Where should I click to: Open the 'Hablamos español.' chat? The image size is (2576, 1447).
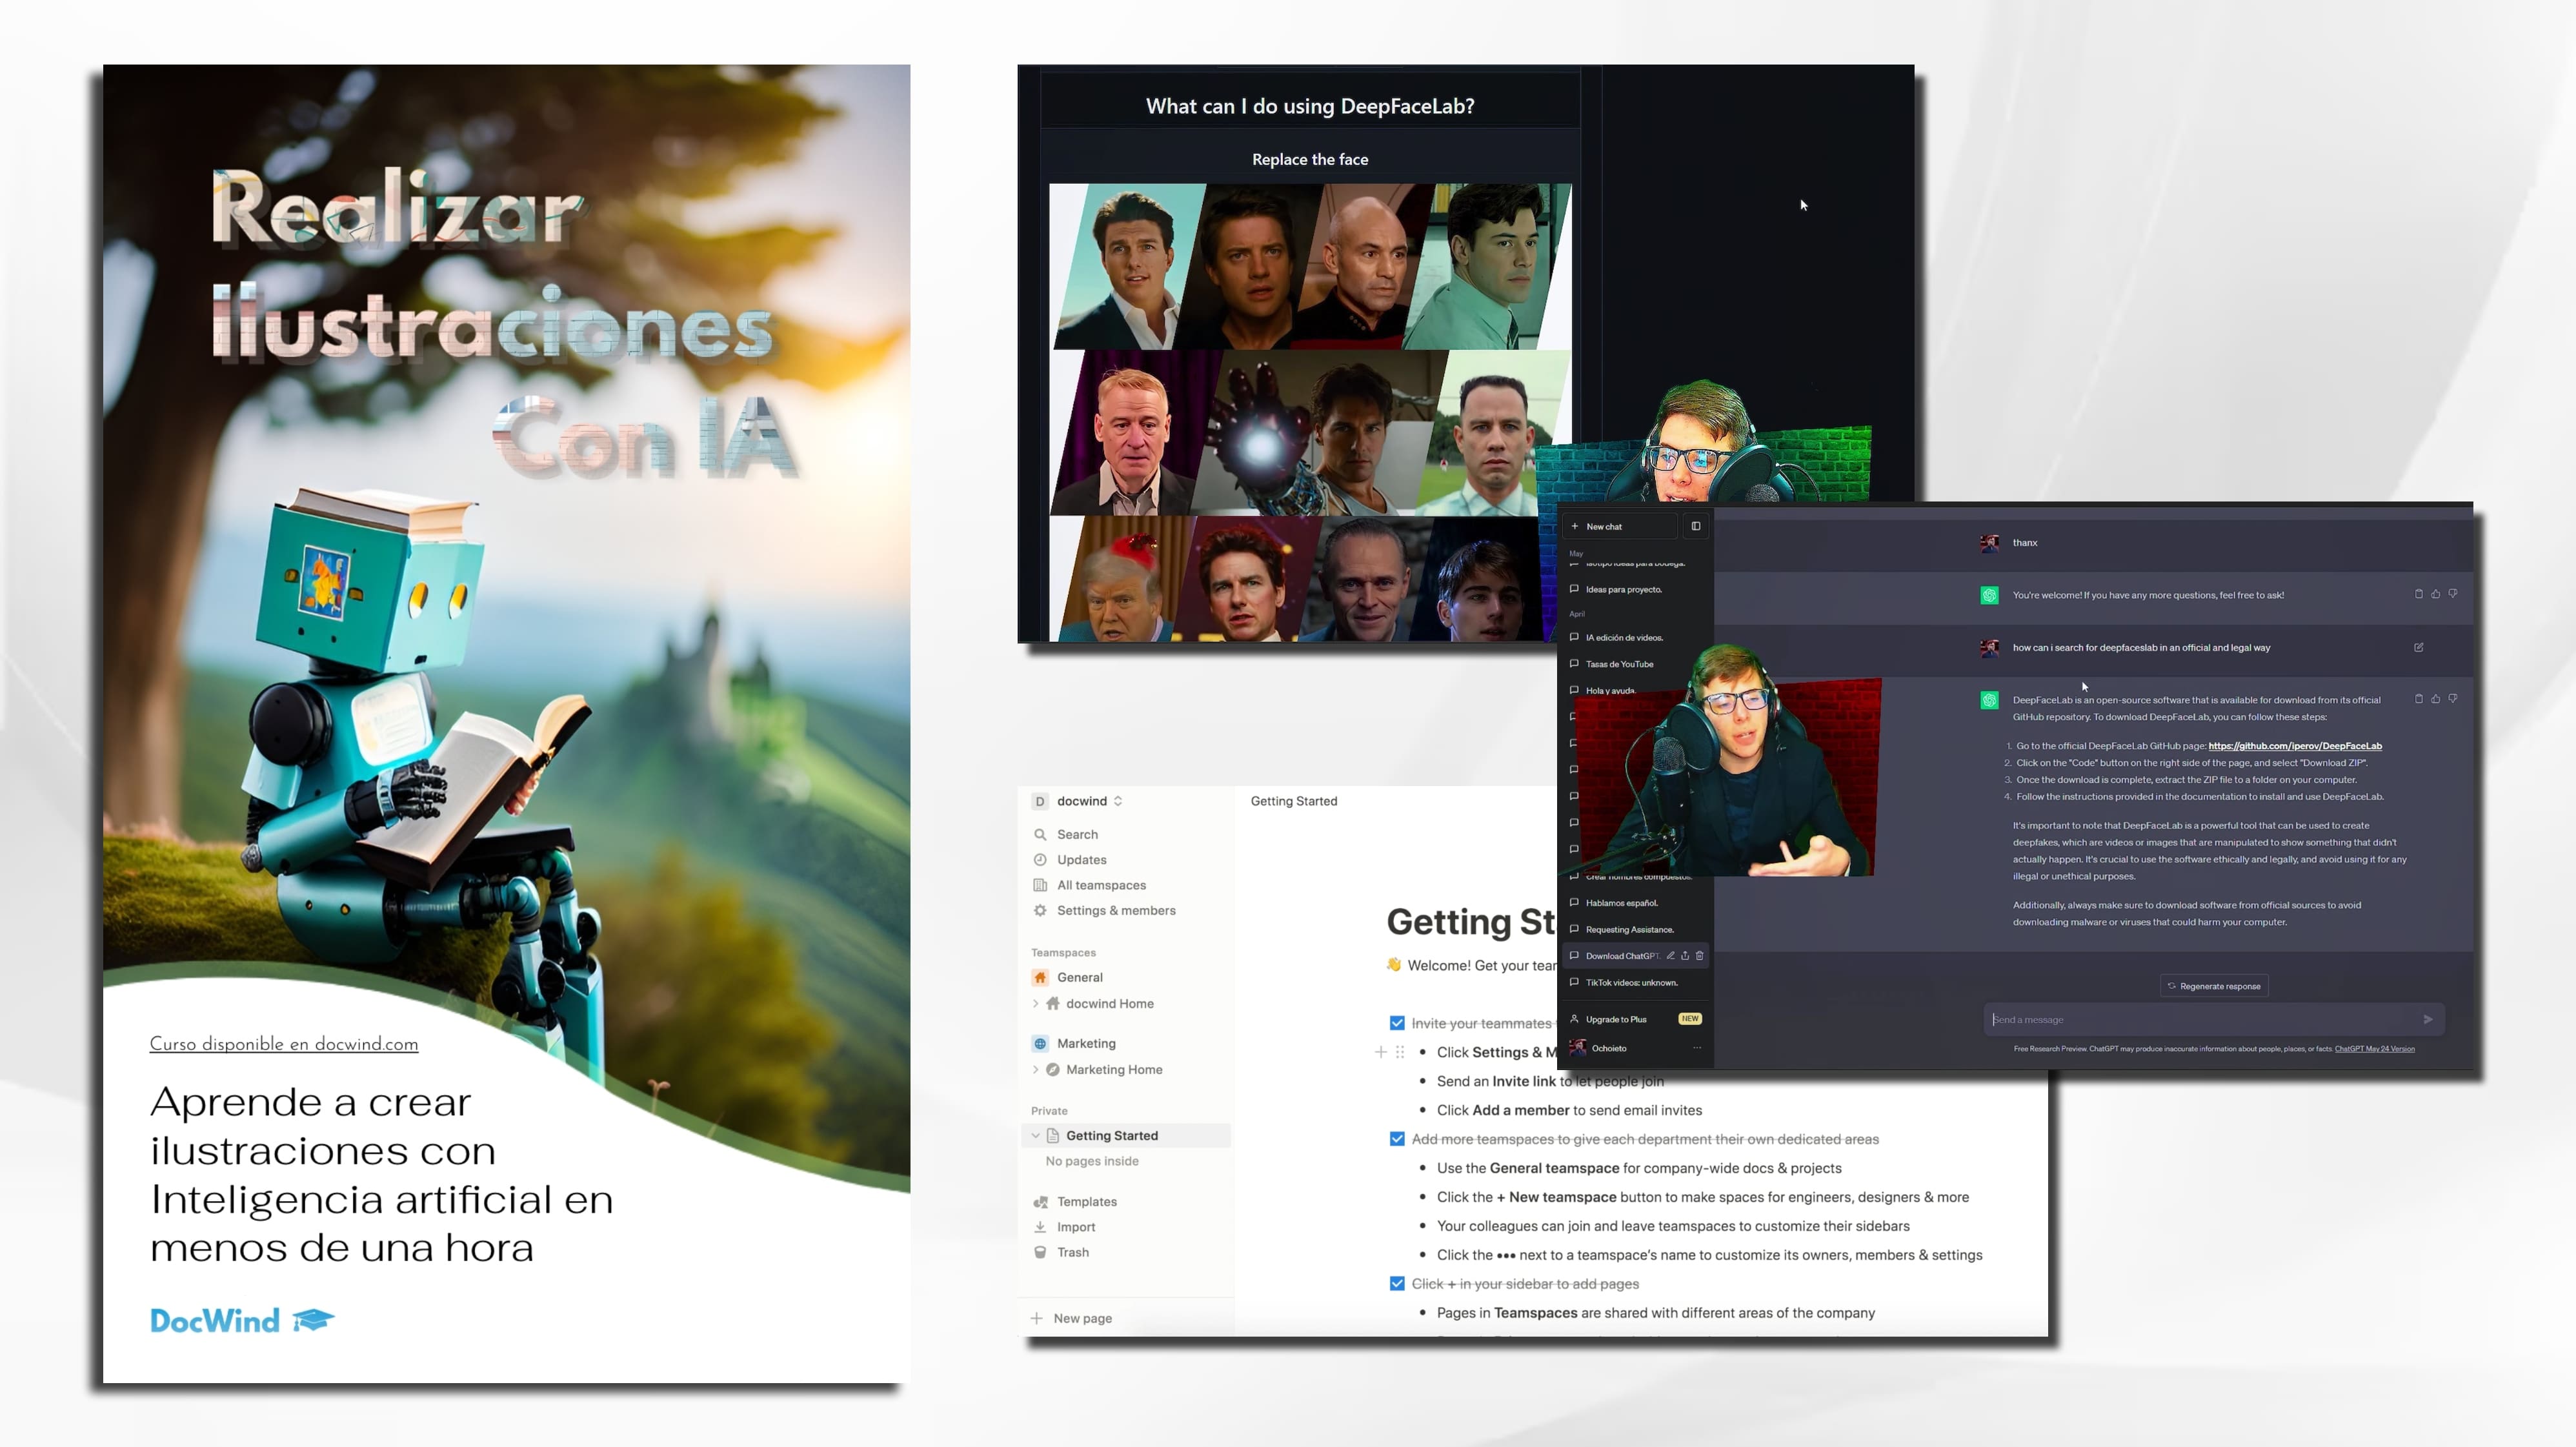coord(1621,903)
